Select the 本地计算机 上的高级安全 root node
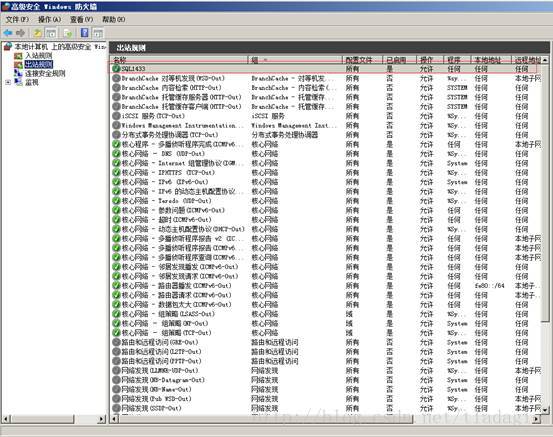This screenshot has width=553, height=437. point(59,47)
